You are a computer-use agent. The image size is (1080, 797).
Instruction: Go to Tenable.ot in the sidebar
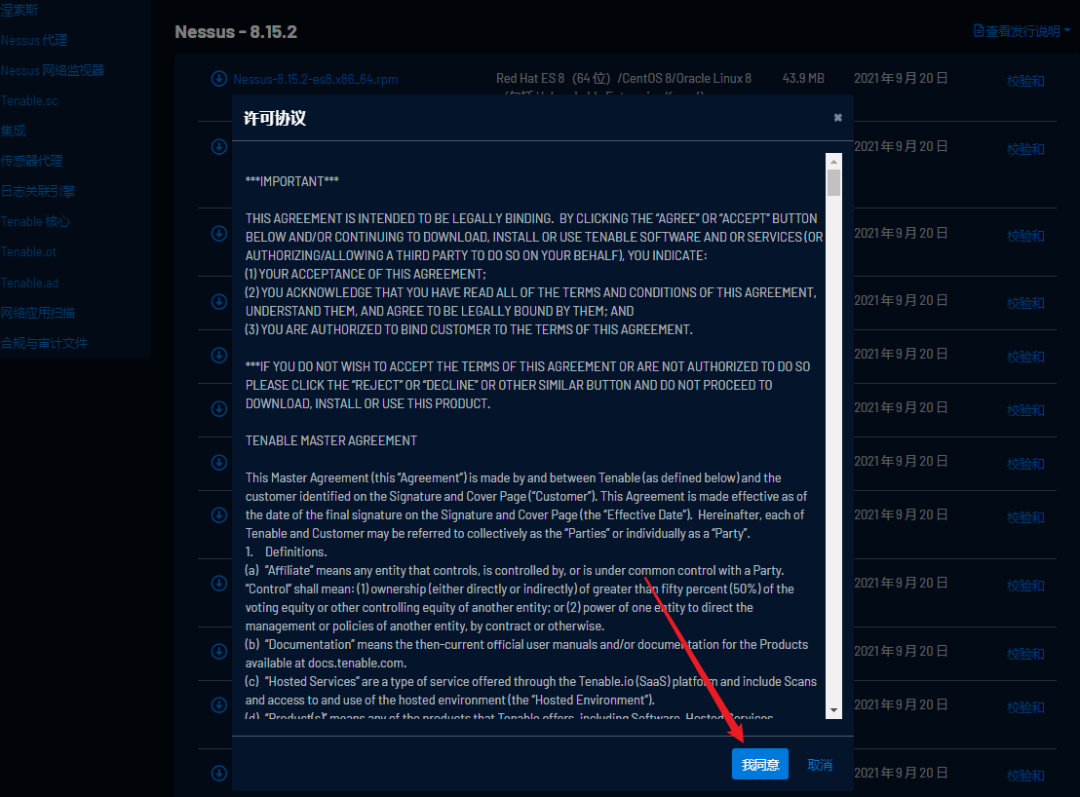click(x=28, y=251)
